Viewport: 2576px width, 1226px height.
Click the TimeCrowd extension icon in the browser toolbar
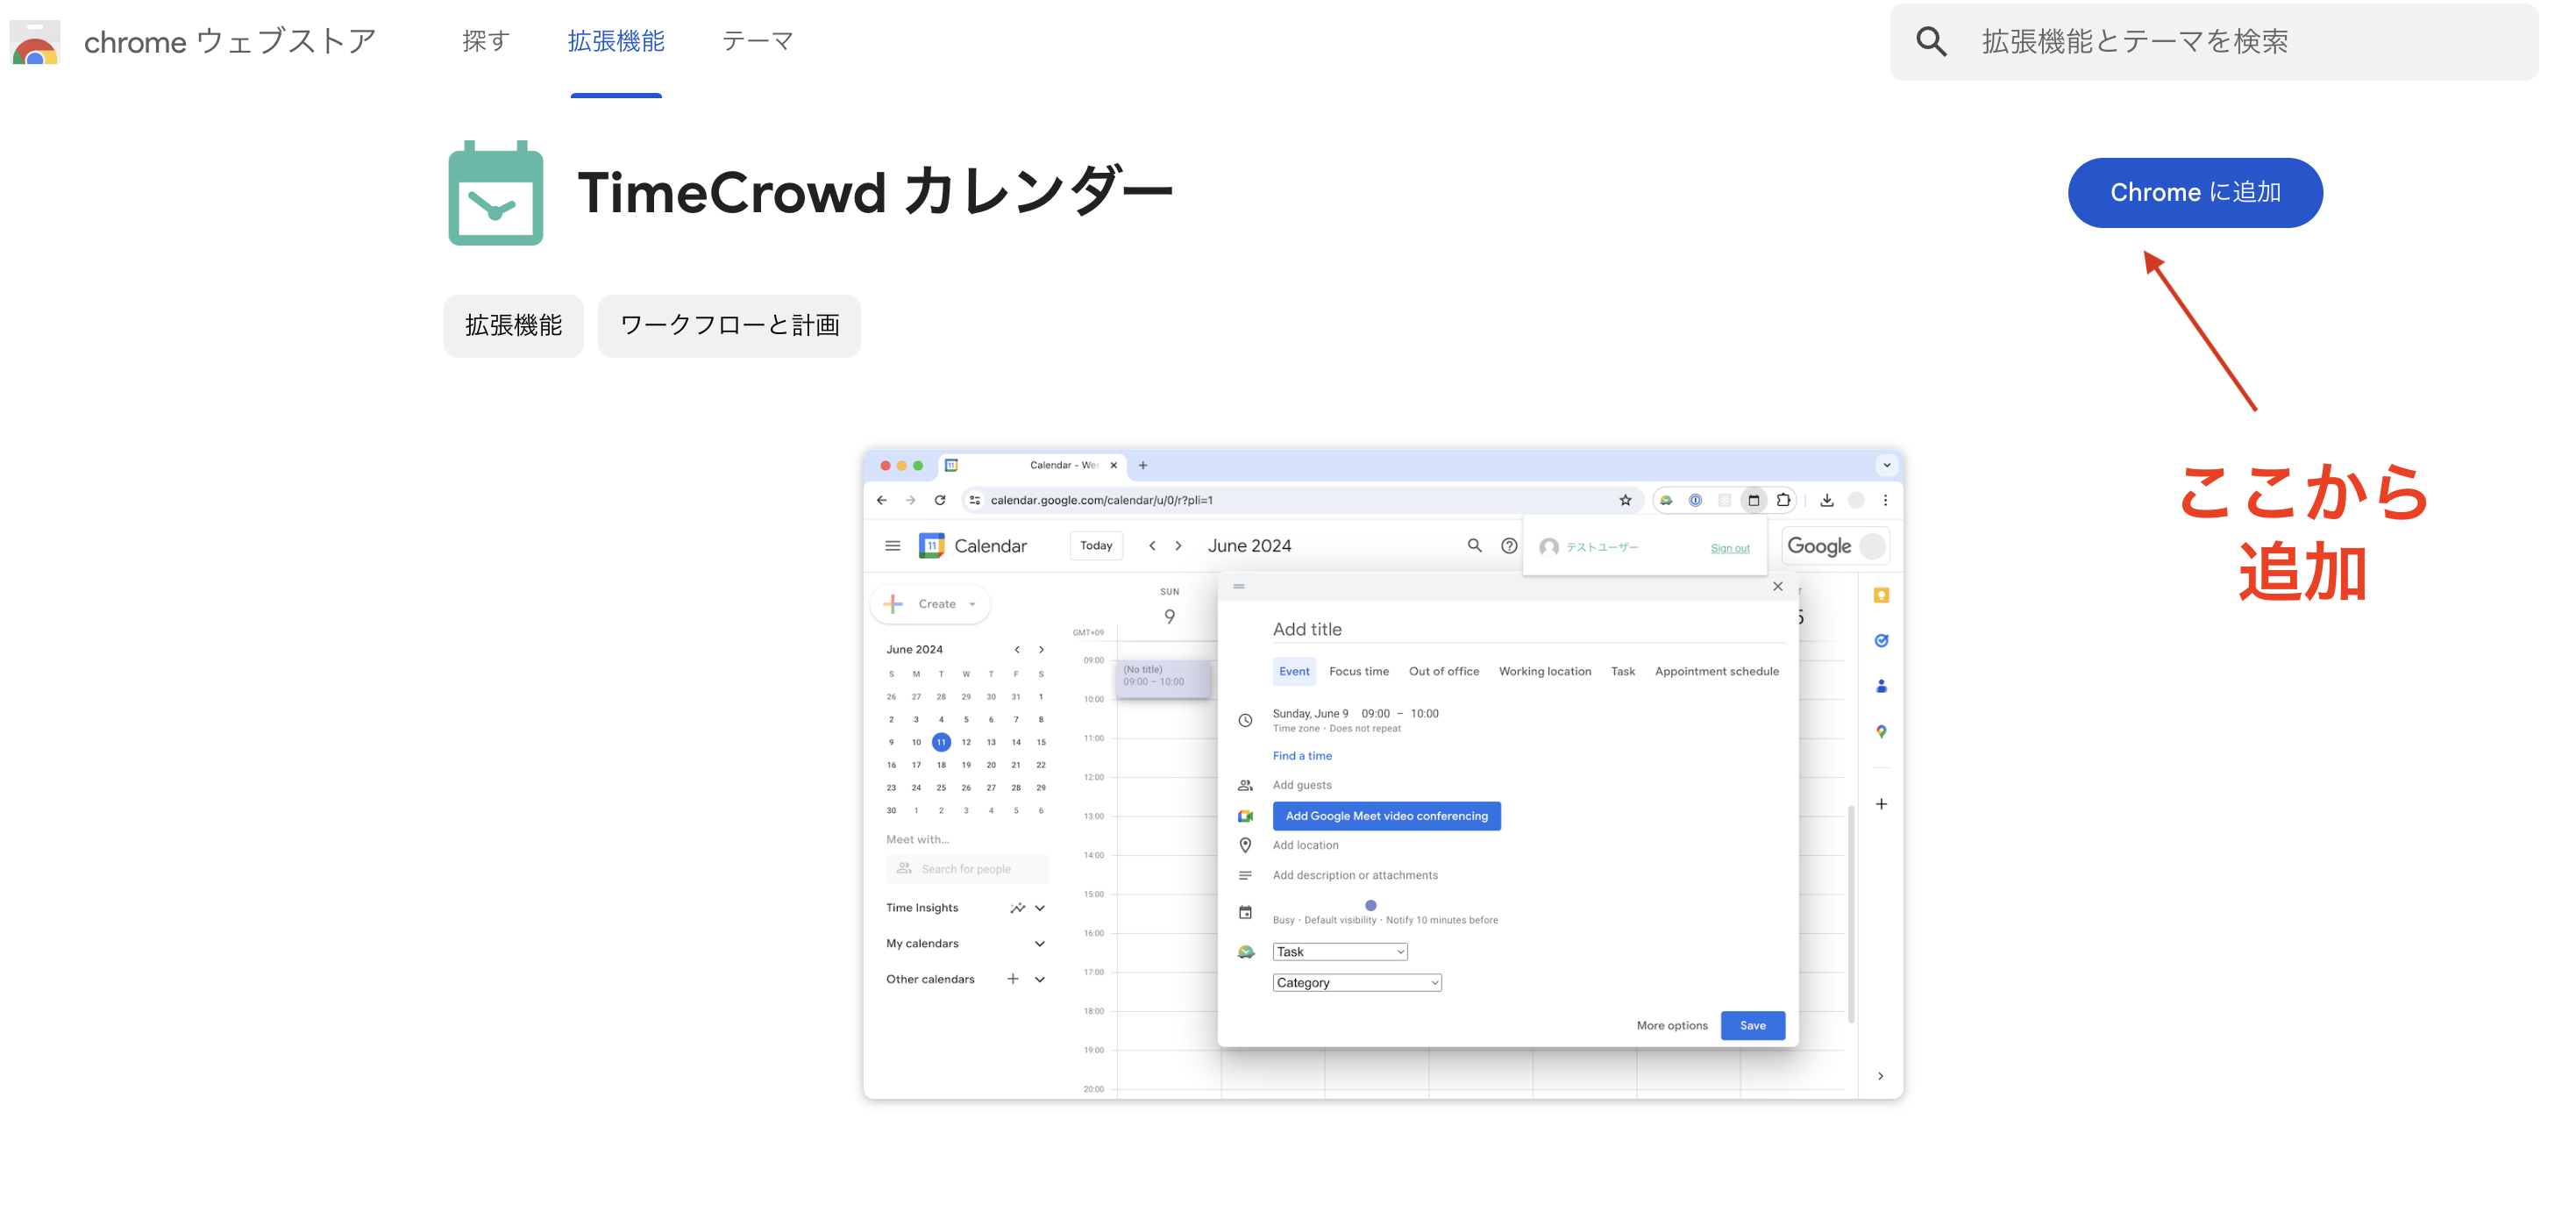tap(1666, 500)
